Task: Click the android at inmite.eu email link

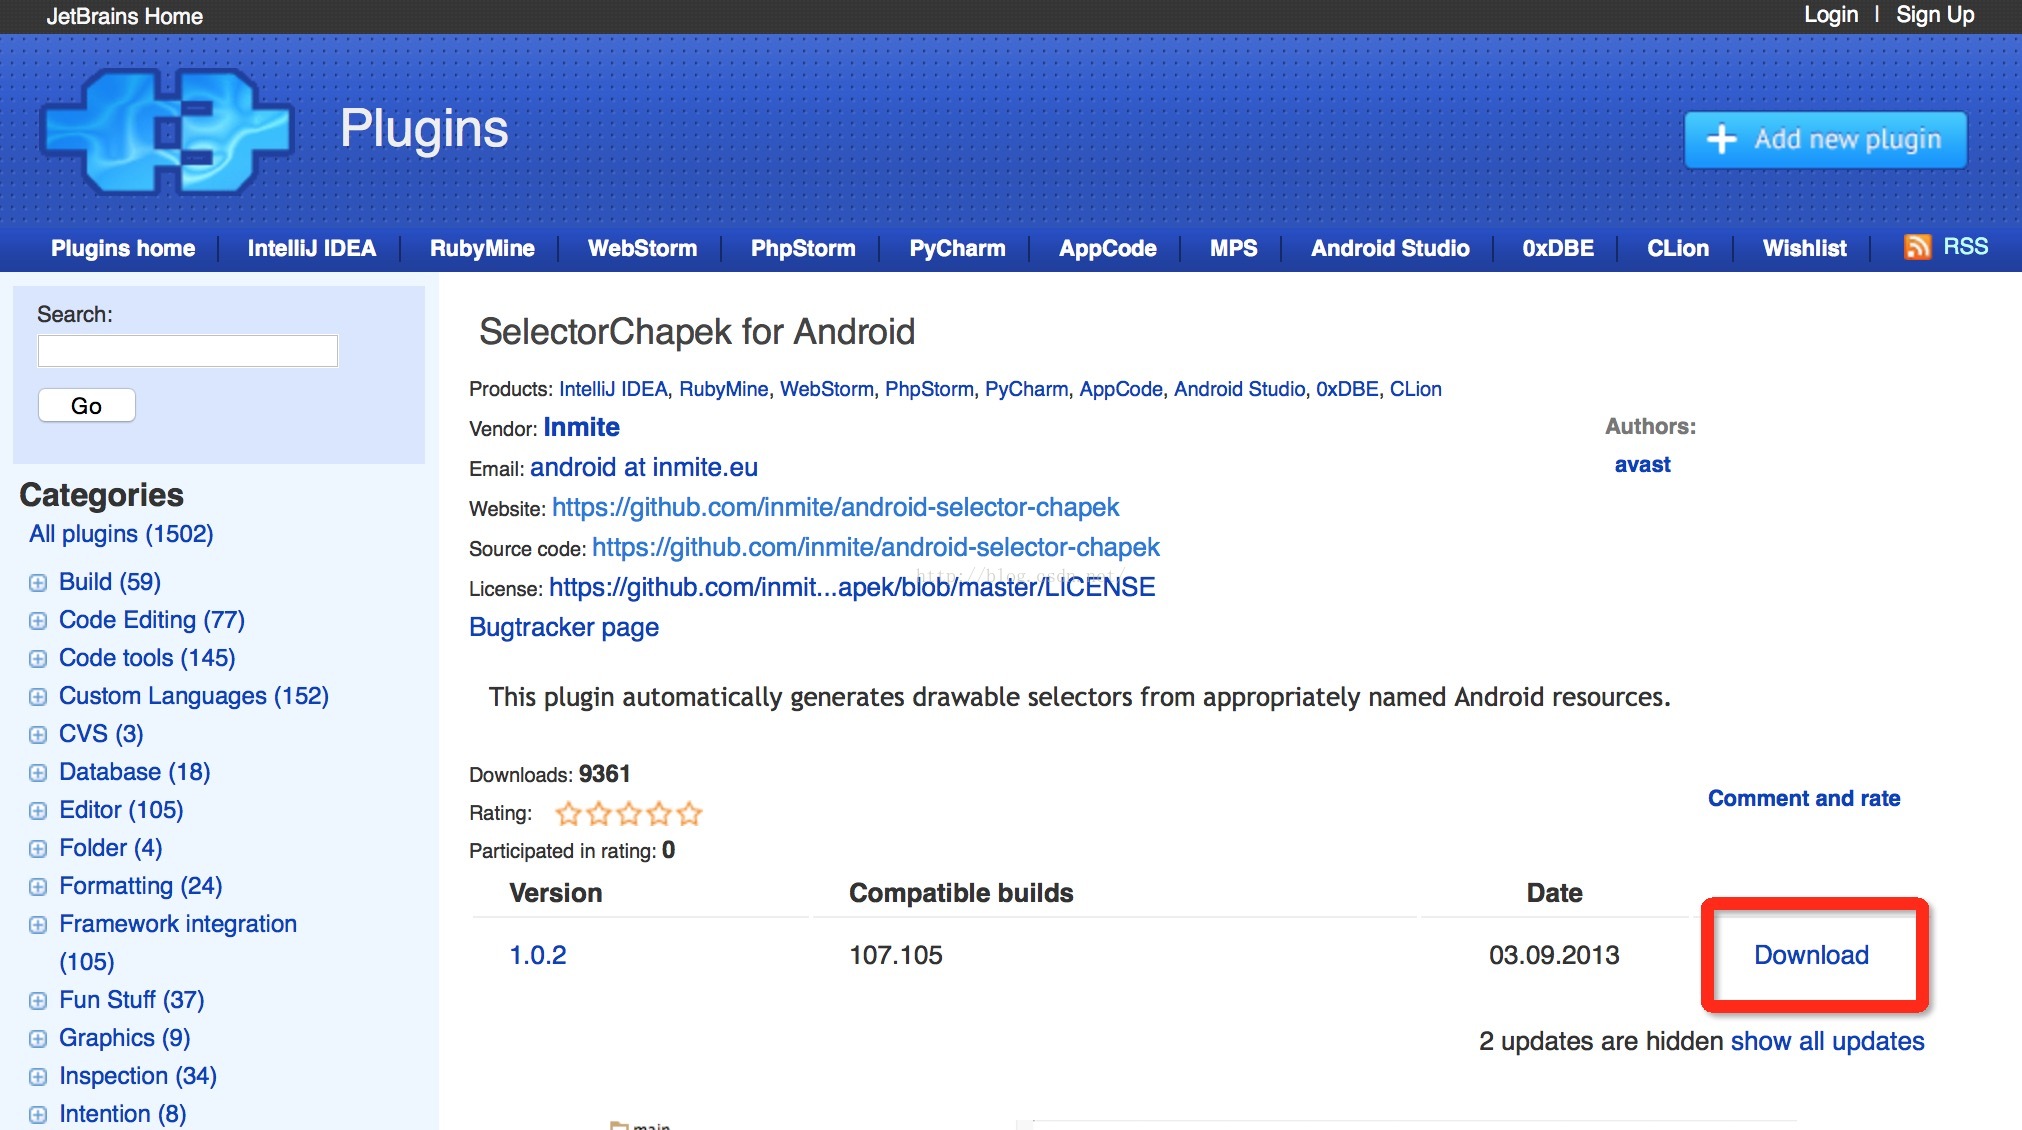Action: tap(644, 467)
